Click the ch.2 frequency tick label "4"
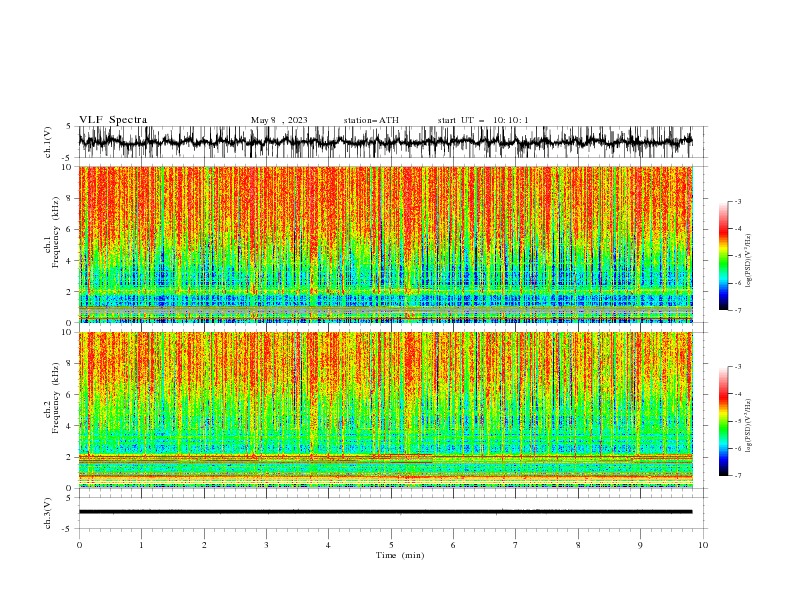 (69, 426)
